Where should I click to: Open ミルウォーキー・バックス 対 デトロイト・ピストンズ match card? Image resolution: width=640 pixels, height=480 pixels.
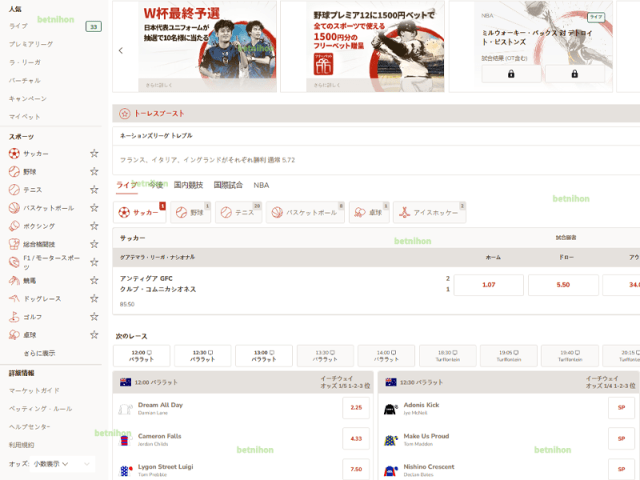pos(531,46)
